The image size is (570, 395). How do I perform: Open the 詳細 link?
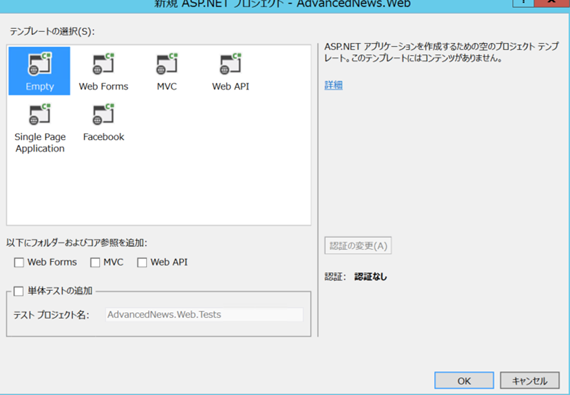[333, 85]
